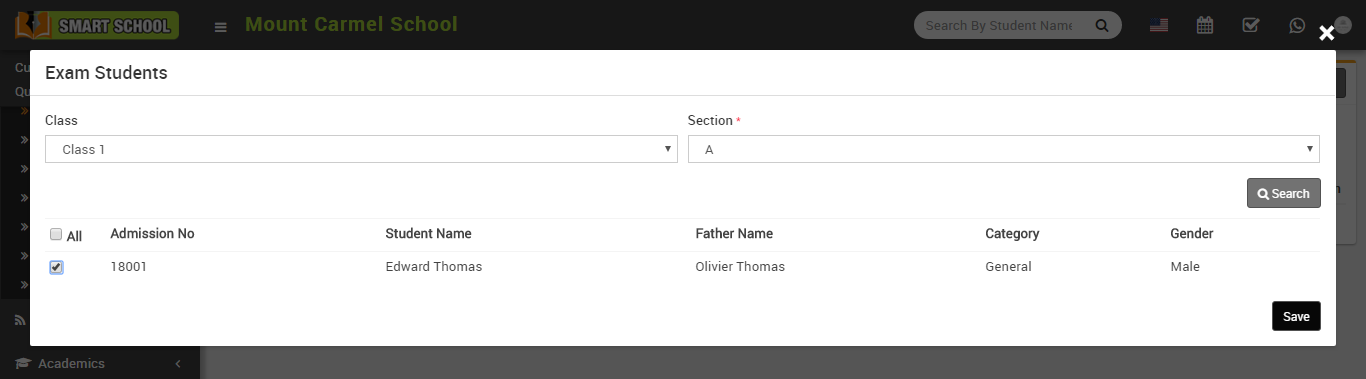The height and width of the screenshot is (379, 1366).
Task: Click the Smart School logo
Action: click(x=97, y=25)
